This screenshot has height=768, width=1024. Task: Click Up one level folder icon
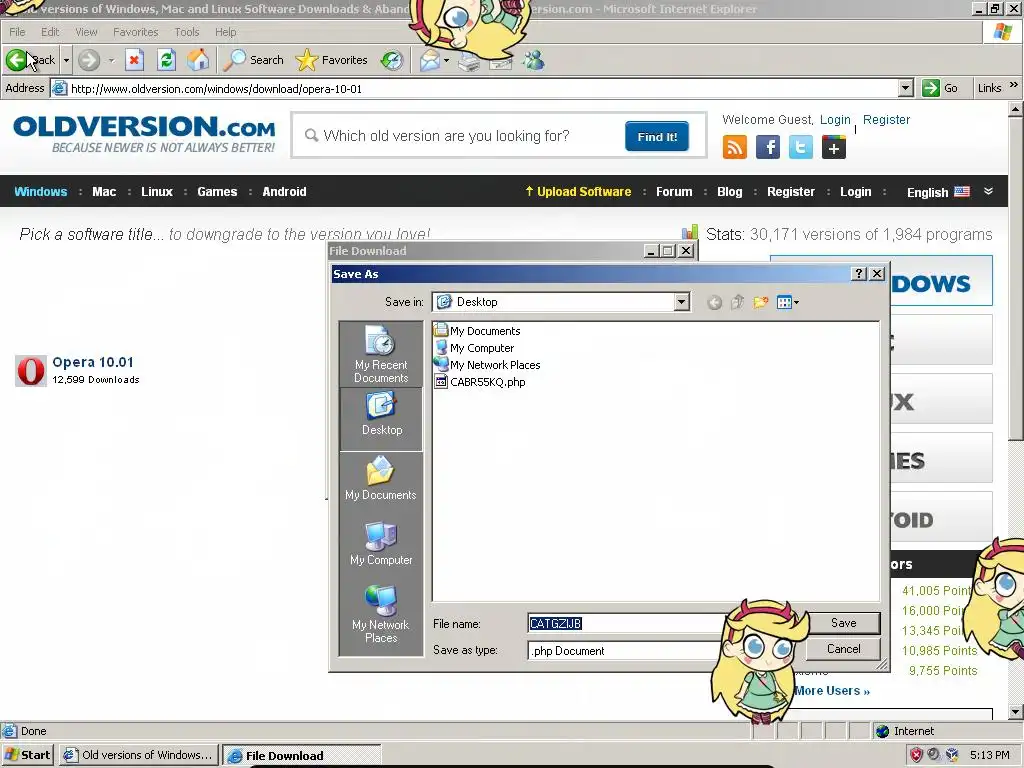737,302
